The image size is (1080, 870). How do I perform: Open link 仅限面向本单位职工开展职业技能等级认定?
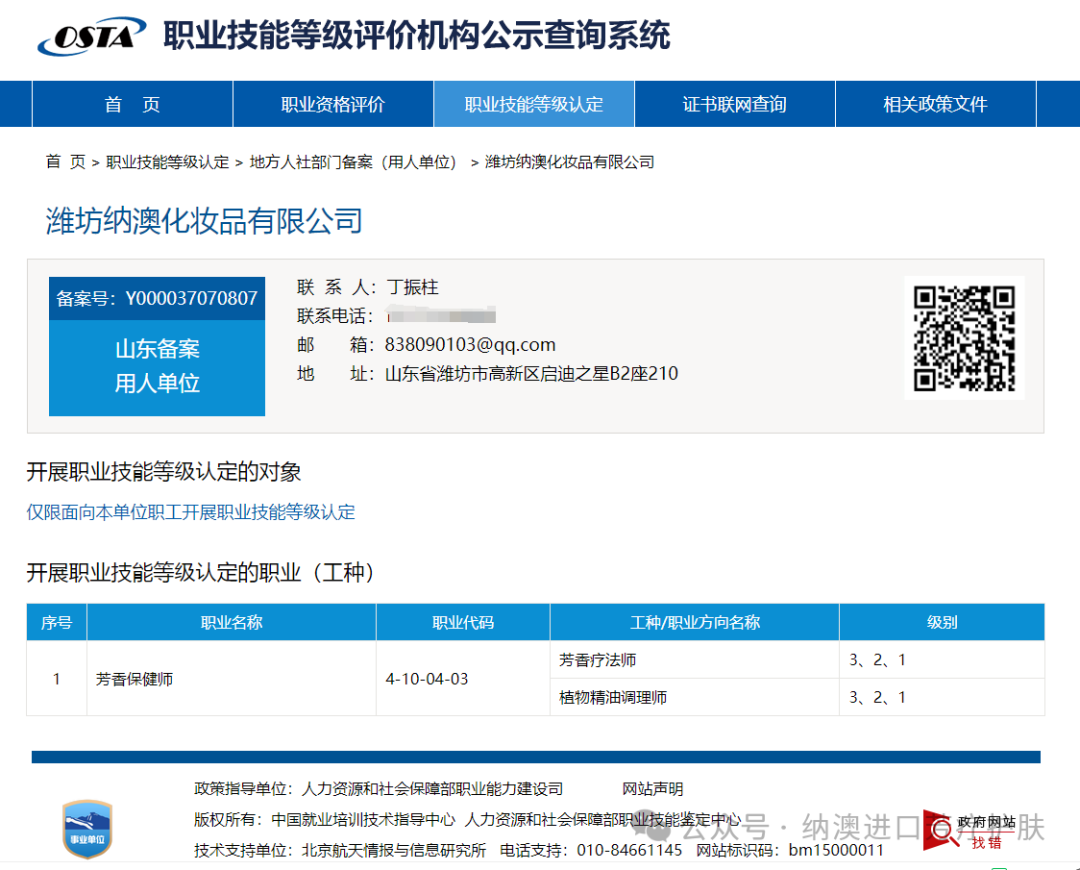189,512
